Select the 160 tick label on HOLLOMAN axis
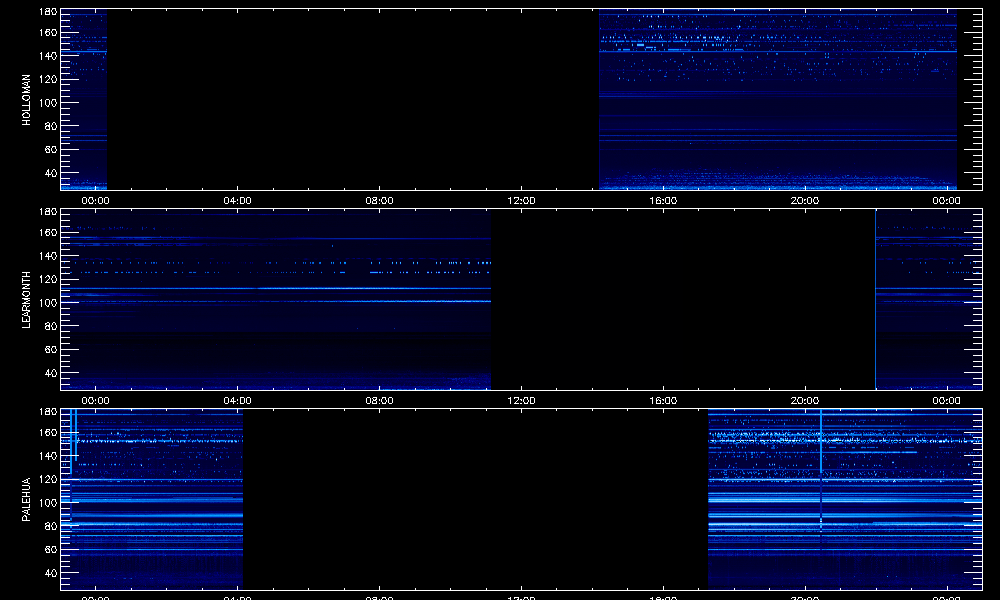The width and height of the screenshot is (1000, 600). (48, 33)
